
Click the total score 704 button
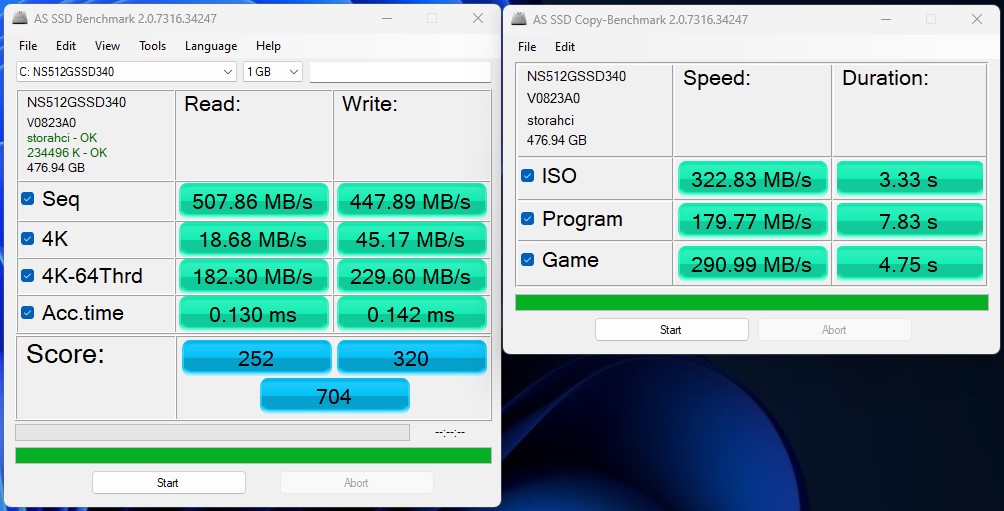coord(334,396)
